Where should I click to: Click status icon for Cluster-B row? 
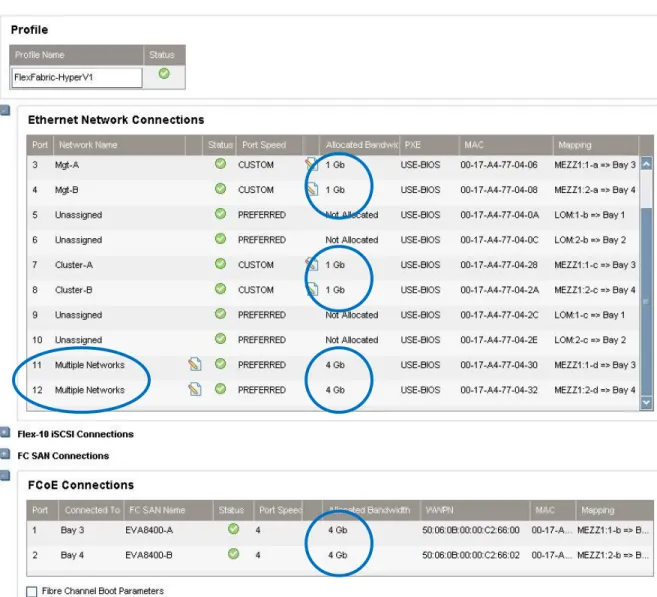[x=220, y=289]
